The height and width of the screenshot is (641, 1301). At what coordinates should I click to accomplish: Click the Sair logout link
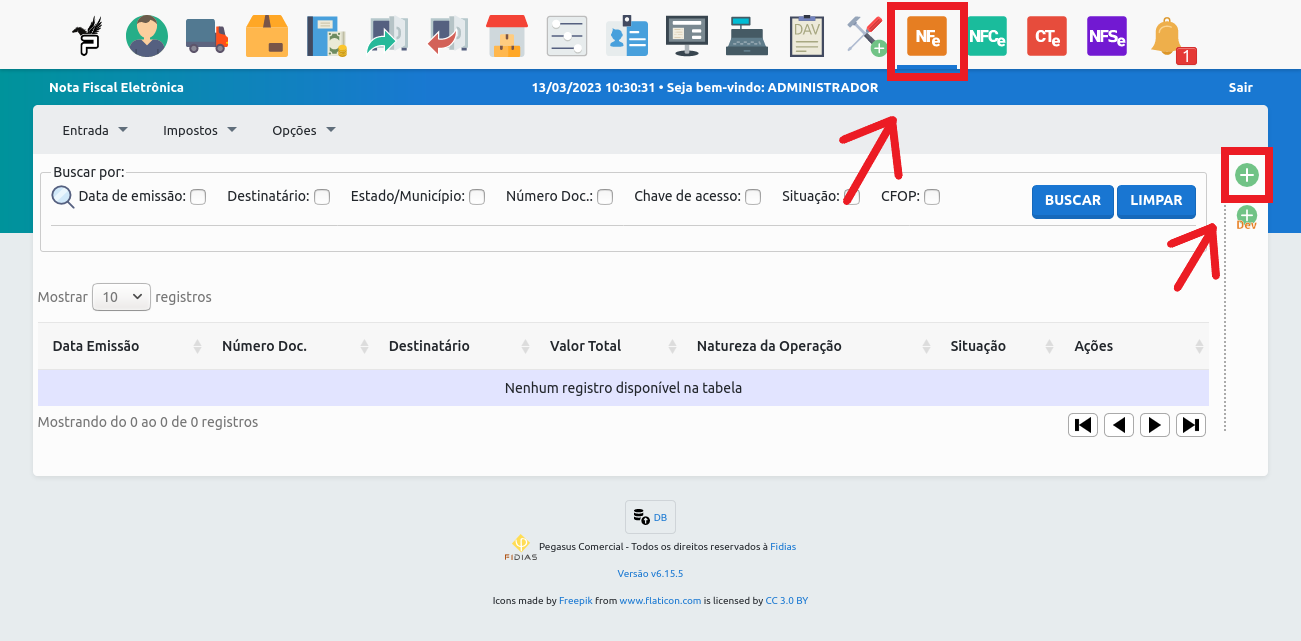click(x=1240, y=88)
